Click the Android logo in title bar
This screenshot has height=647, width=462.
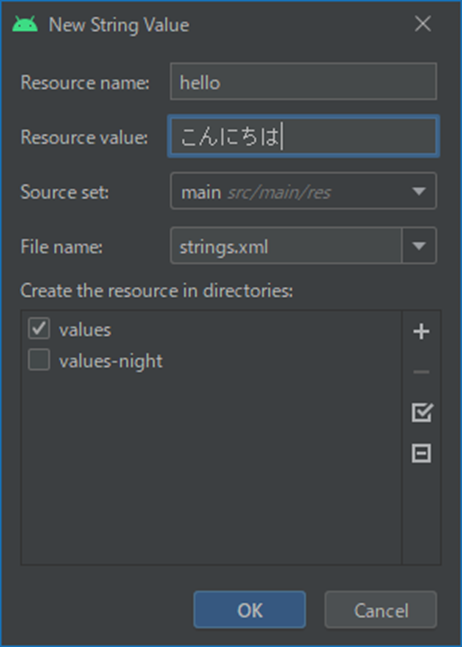25,24
